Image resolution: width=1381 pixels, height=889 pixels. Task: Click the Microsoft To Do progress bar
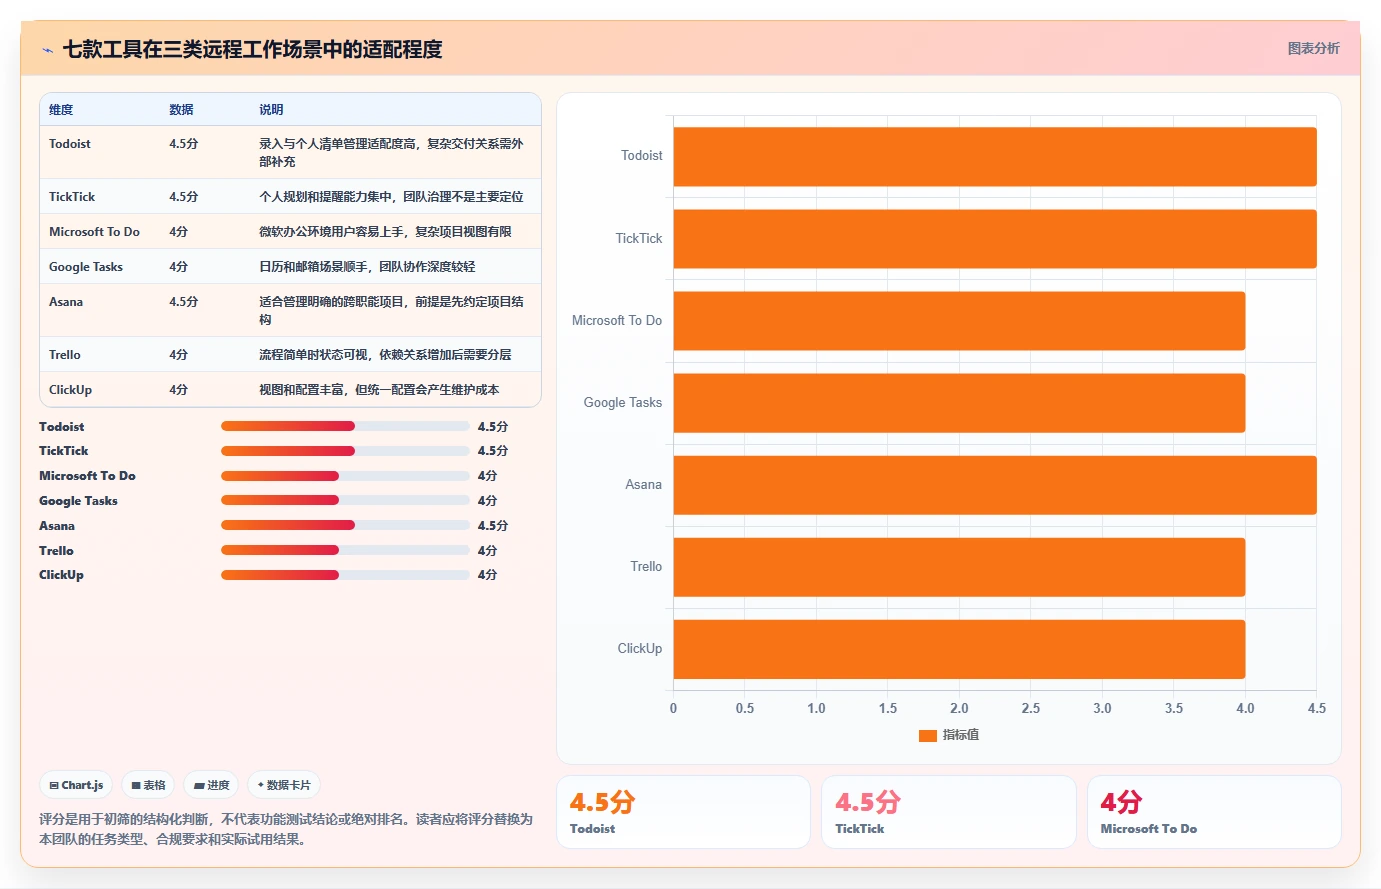[x=345, y=476]
